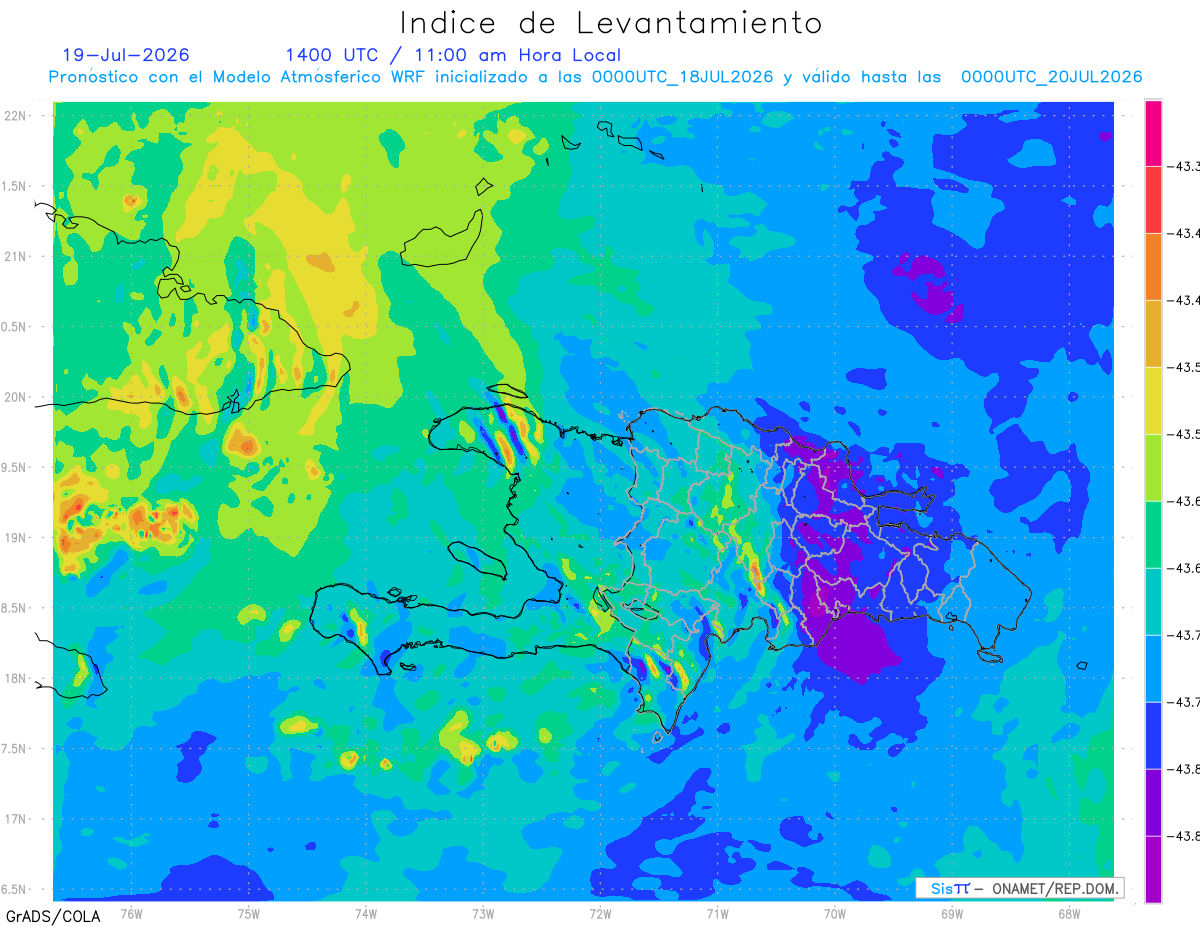1200x927 pixels.
Task: Click the magenta top segment of the color bar
Action: click(1153, 132)
